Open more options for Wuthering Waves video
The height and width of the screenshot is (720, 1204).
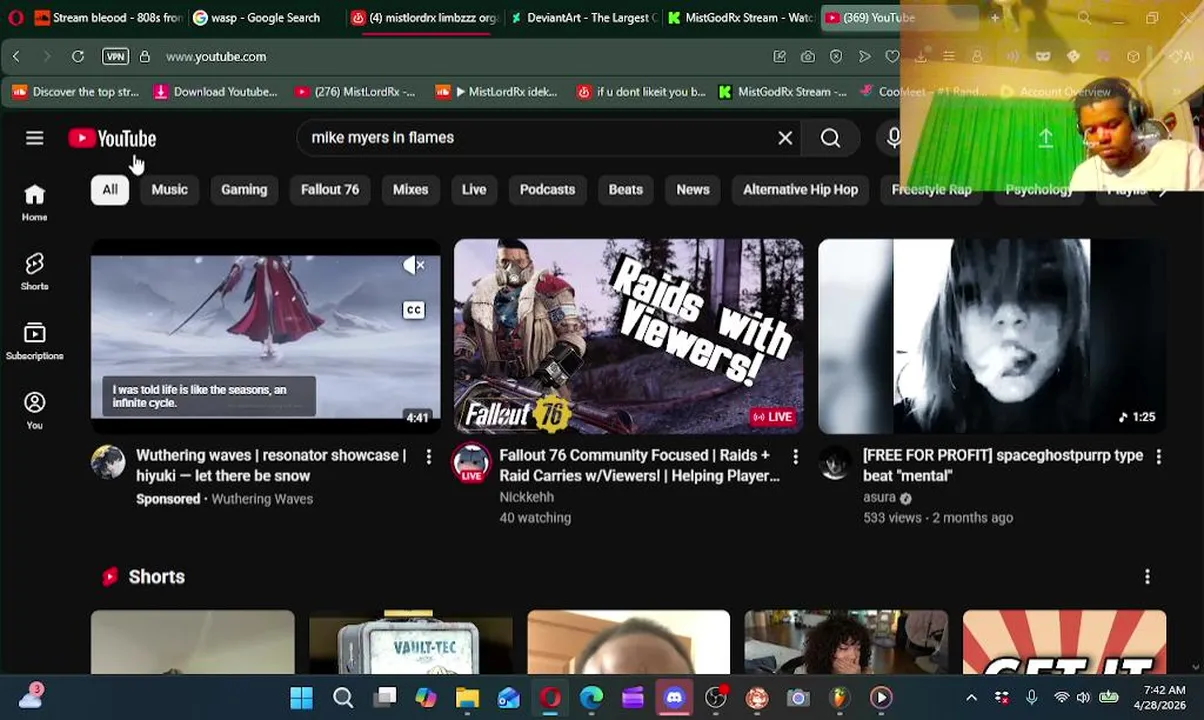tap(429, 456)
